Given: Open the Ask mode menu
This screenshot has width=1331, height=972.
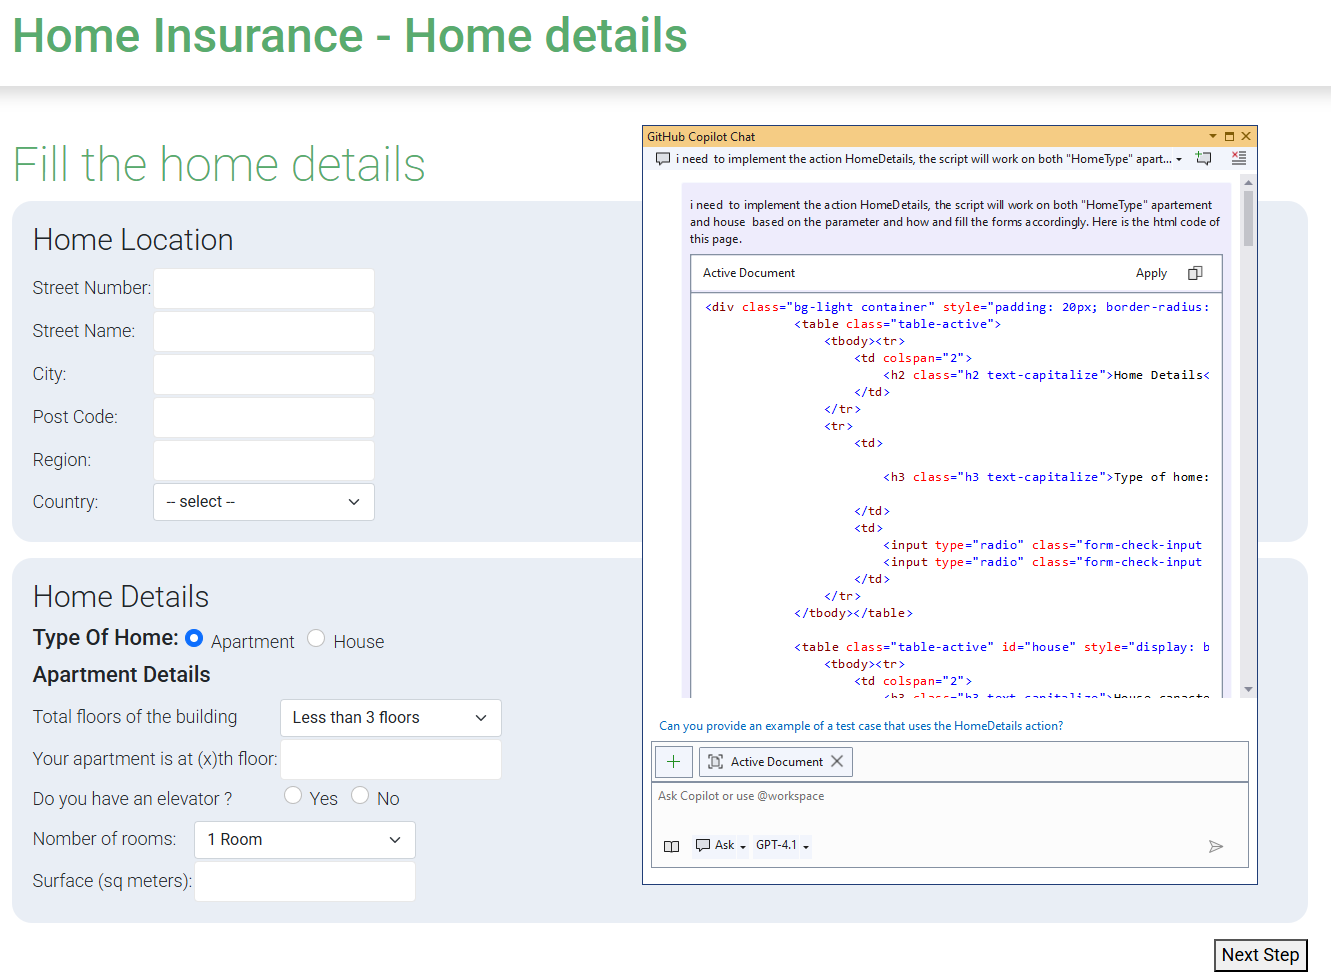Looking at the screenshot, I should click(x=720, y=846).
